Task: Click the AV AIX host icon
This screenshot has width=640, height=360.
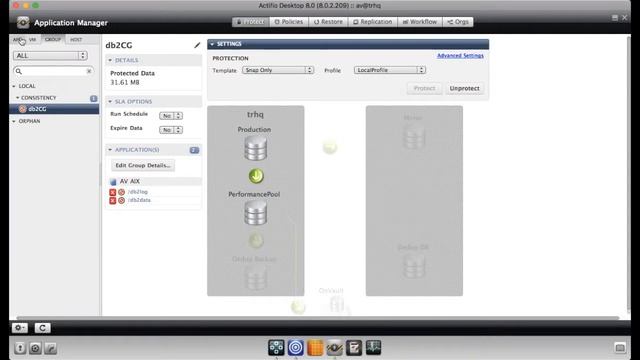Action: [113, 181]
